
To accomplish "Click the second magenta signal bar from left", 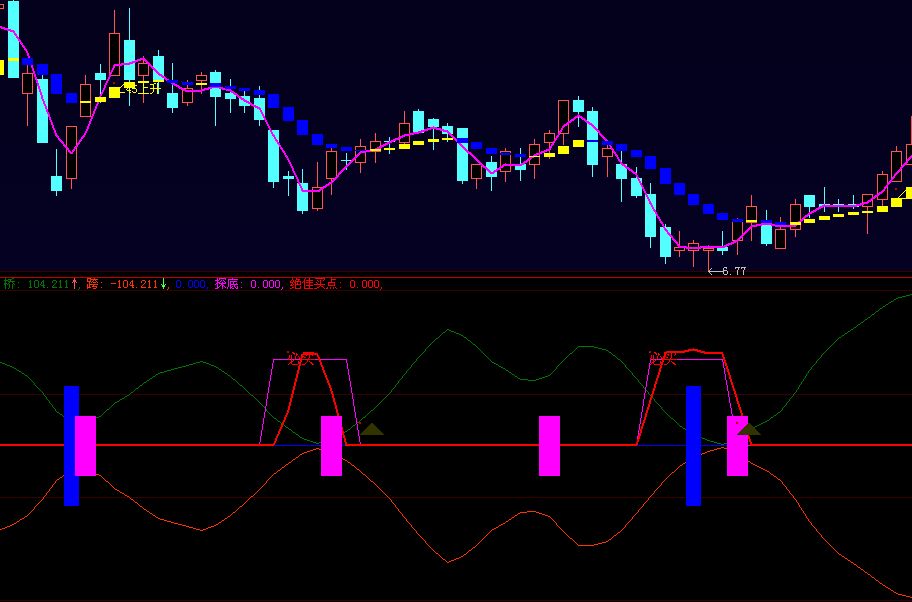I will click(331, 445).
